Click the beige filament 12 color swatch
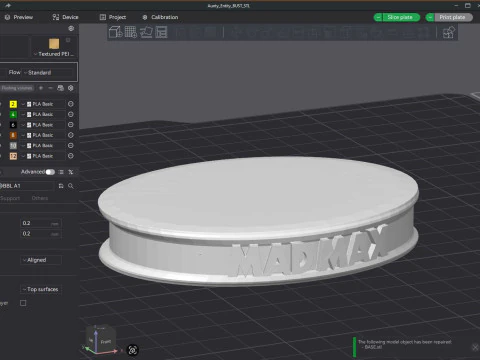This screenshot has width=480, height=360. [13, 156]
